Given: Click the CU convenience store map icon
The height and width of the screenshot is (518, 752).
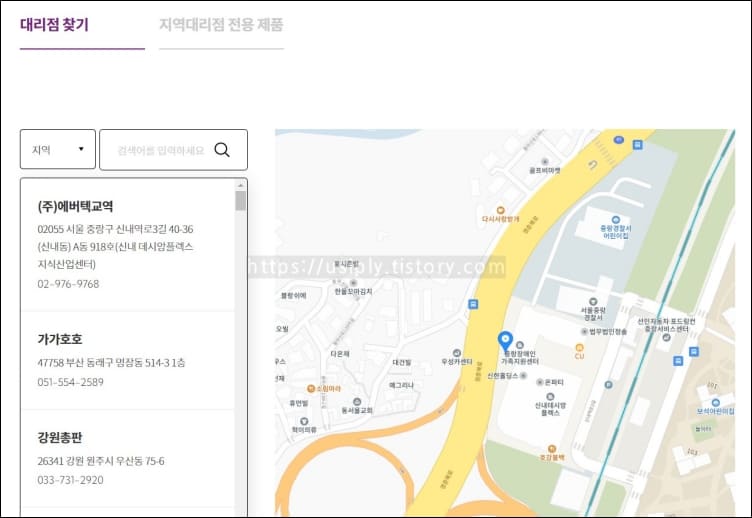Looking at the screenshot, I should click(579, 347).
